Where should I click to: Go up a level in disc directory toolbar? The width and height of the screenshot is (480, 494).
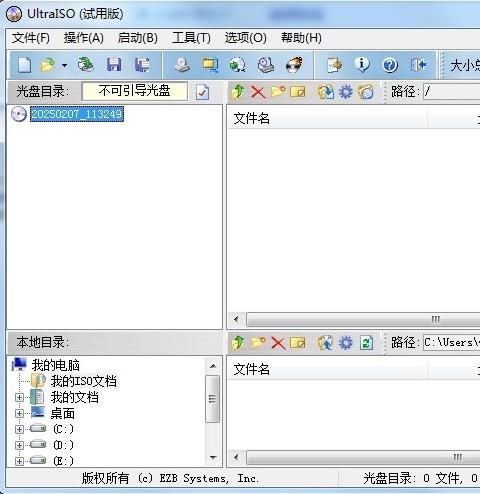tap(238, 91)
